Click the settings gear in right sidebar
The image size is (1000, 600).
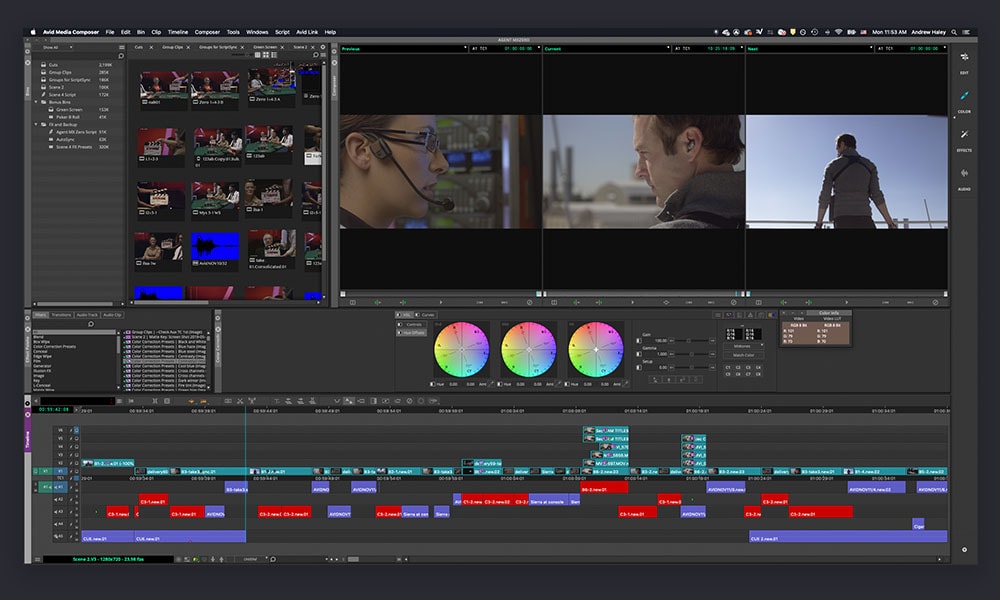point(964,549)
